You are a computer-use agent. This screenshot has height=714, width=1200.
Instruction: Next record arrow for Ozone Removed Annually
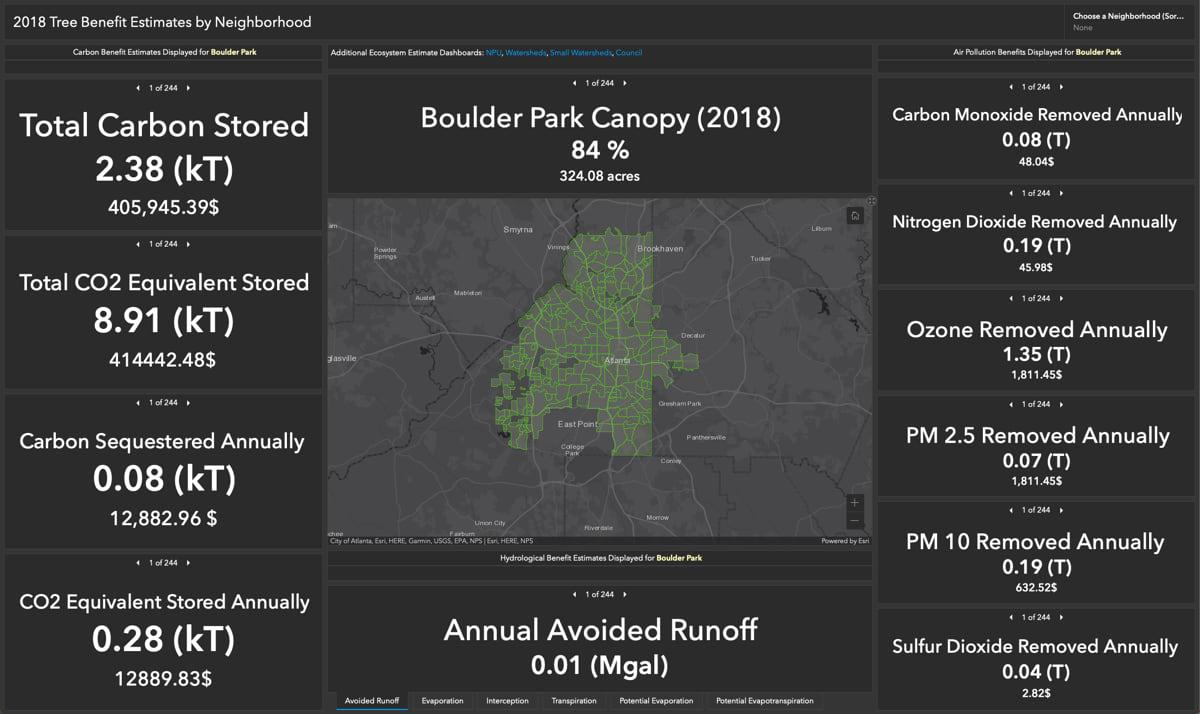(x=1062, y=299)
